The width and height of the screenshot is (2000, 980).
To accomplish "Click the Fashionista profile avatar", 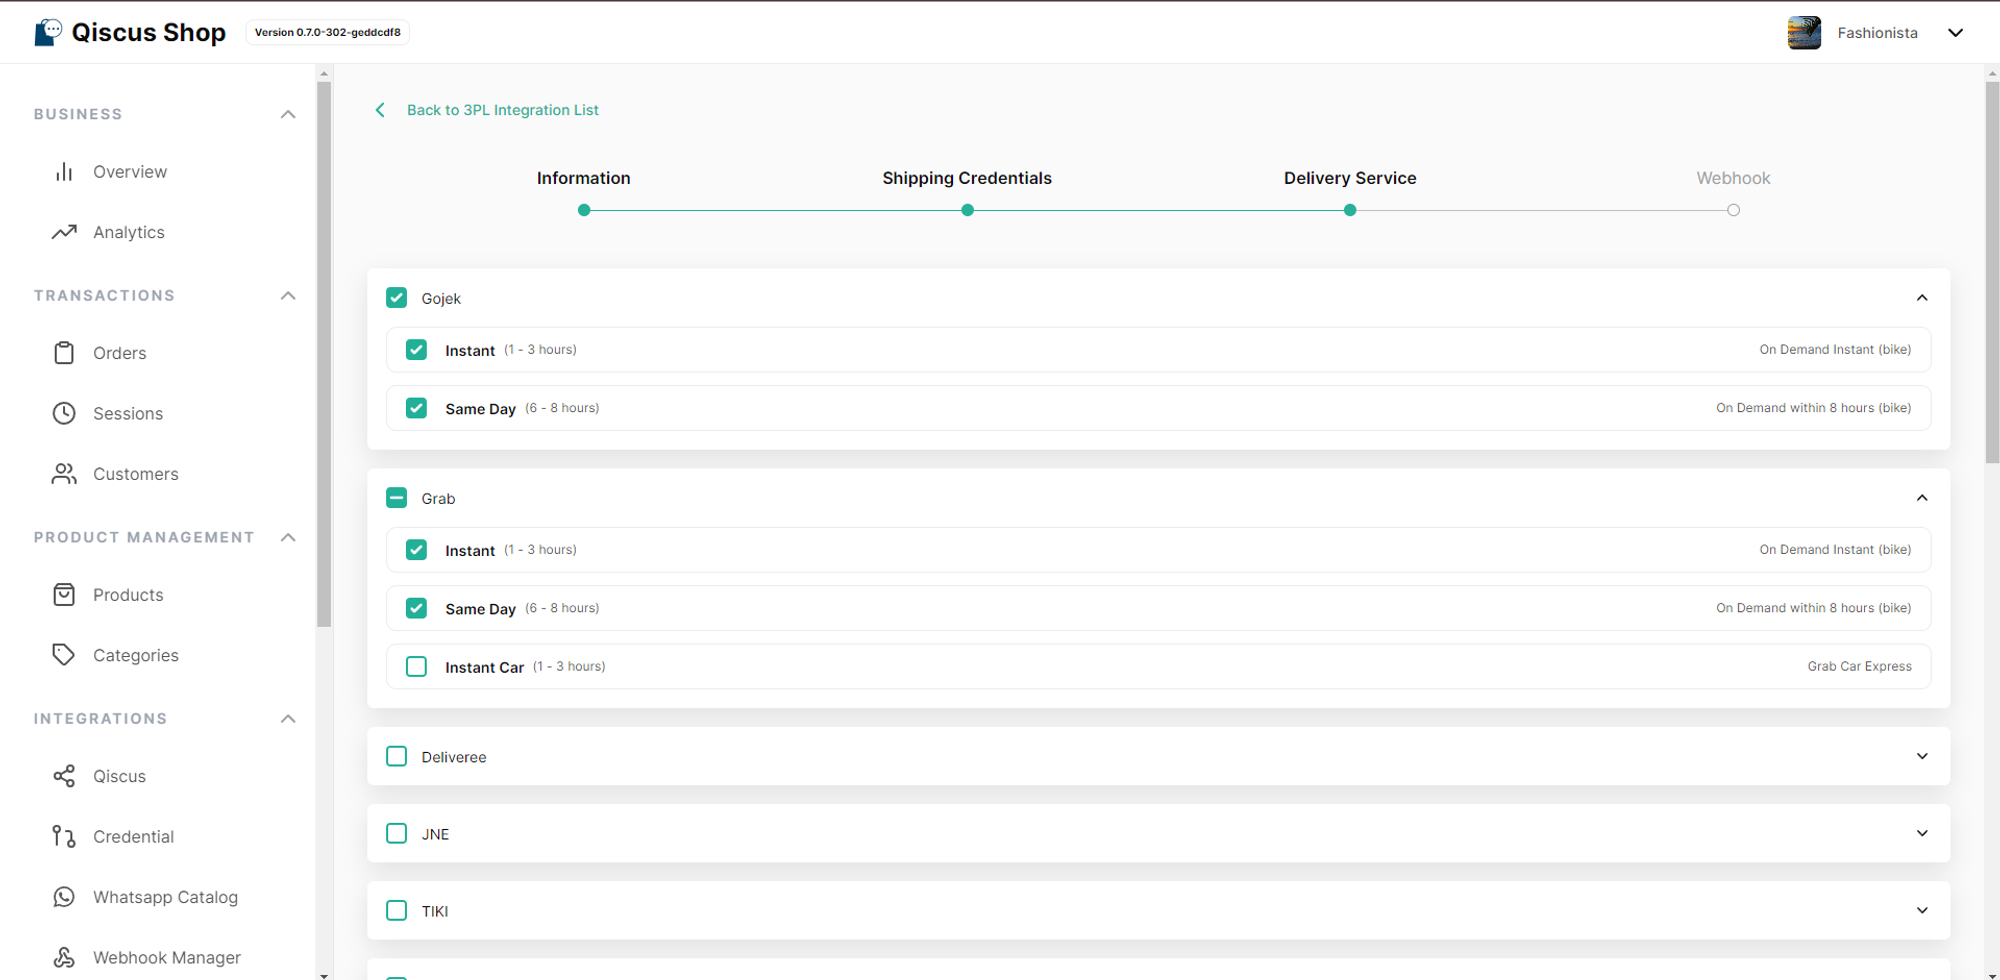I will pos(1804,32).
